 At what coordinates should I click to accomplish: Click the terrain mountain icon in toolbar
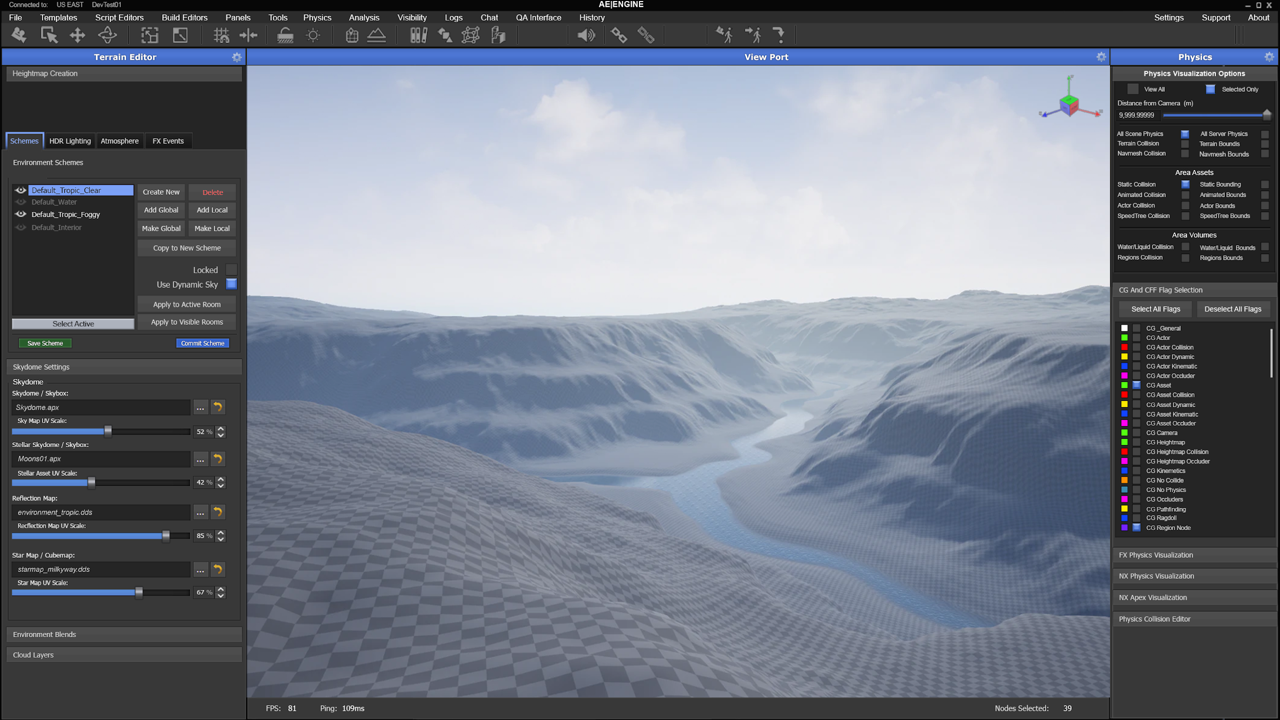click(x=377, y=35)
